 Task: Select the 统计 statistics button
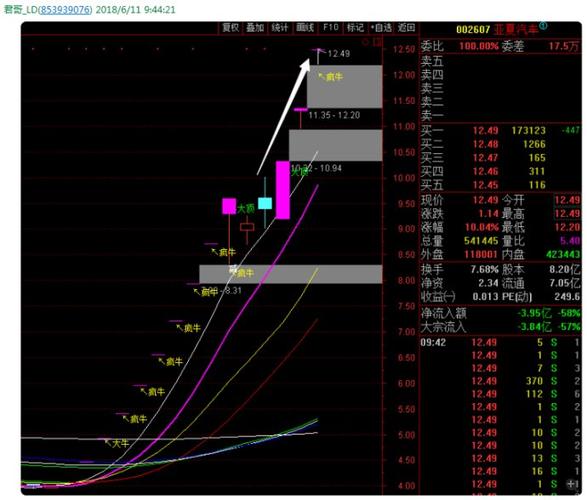pyautogui.click(x=280, y=28)
